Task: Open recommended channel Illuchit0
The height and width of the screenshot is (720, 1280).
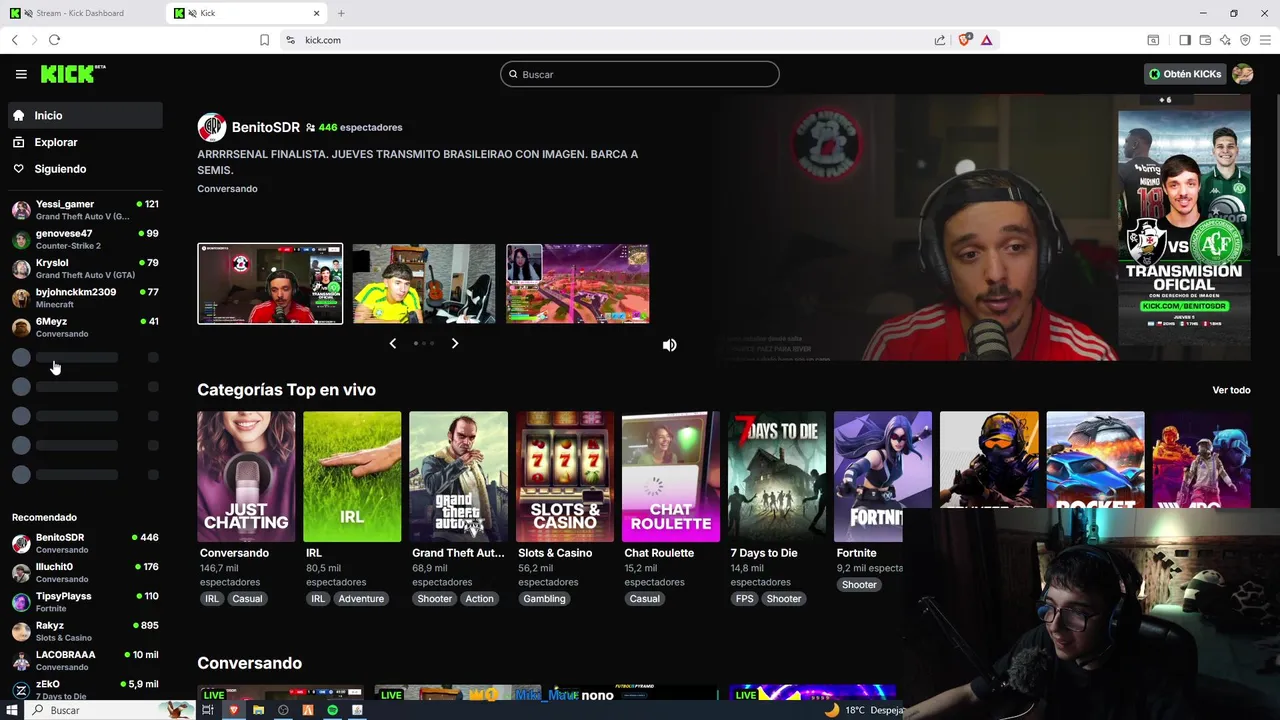Action: (x=85, y=573)
